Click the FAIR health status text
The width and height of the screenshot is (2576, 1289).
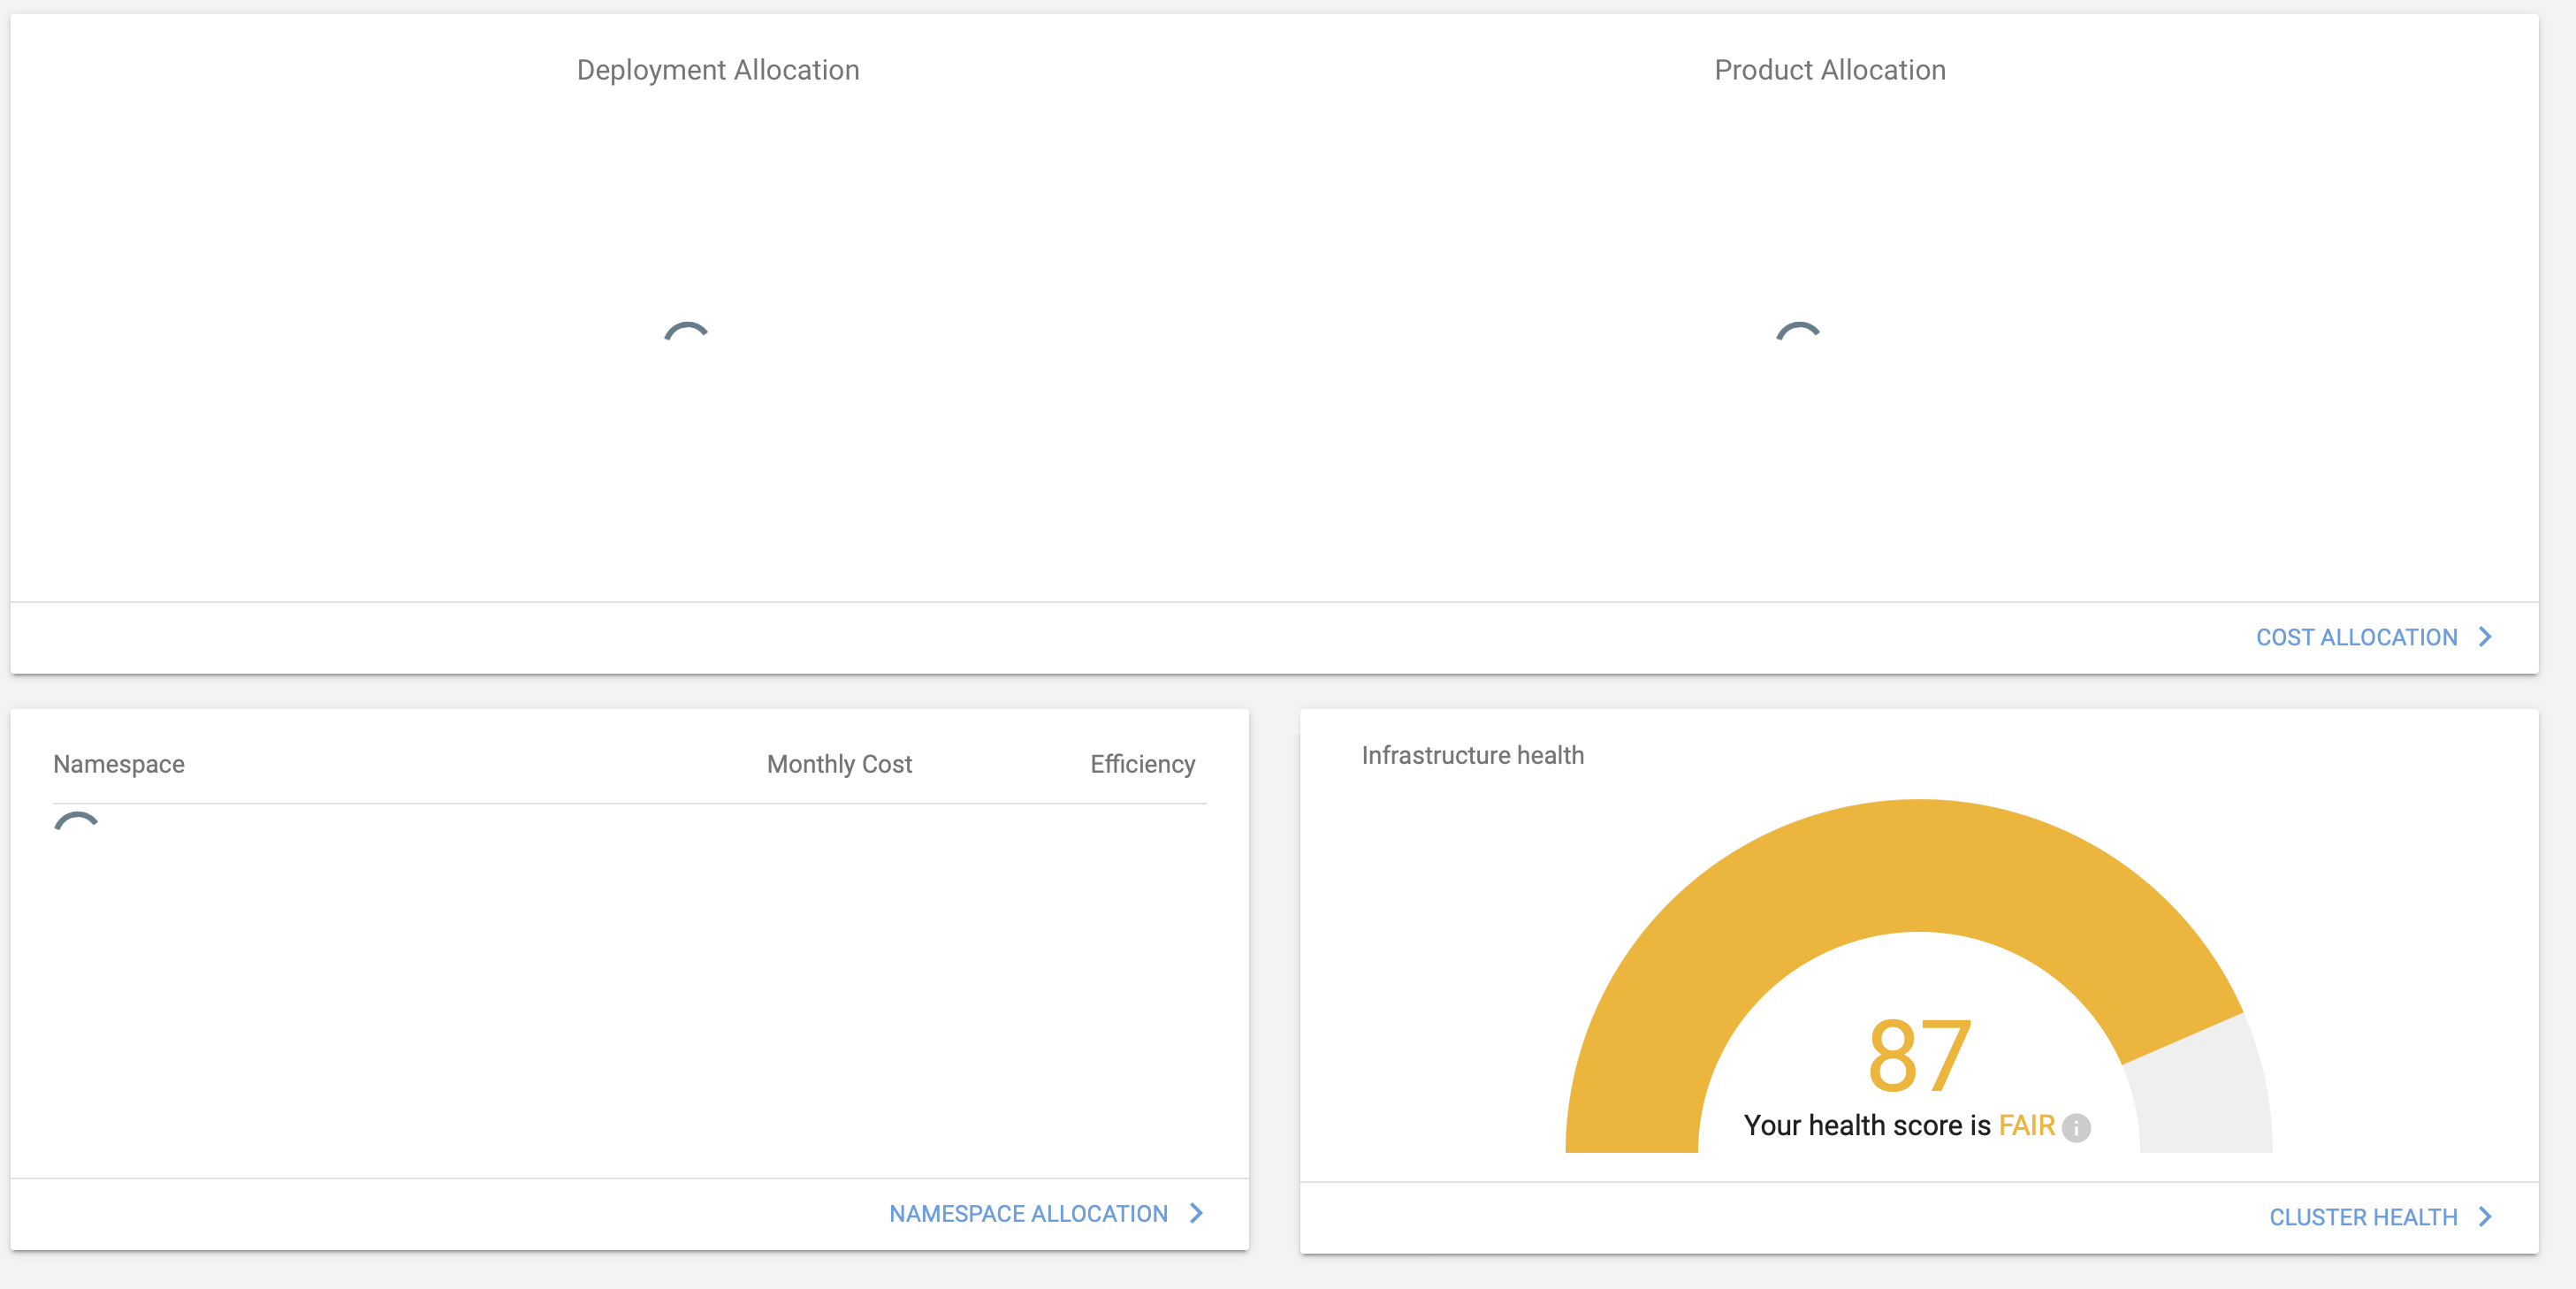pos(2027,1125)
